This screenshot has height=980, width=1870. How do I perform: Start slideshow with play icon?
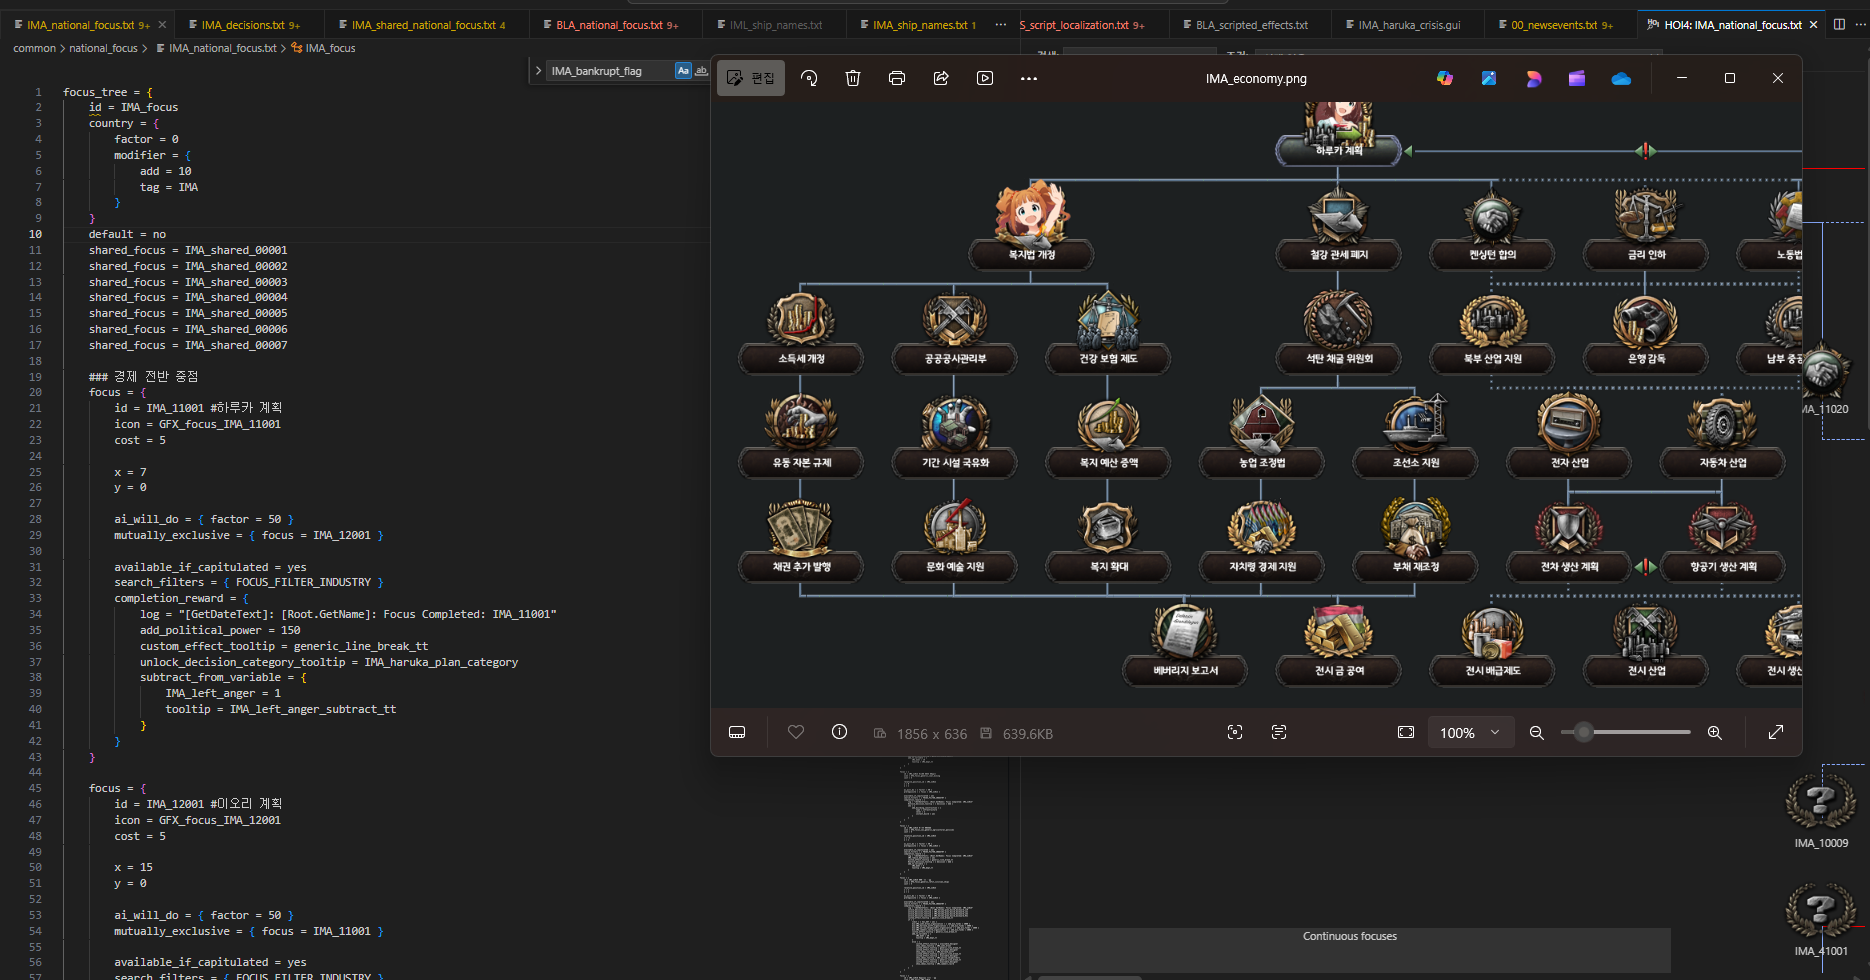tap(985, 78)
